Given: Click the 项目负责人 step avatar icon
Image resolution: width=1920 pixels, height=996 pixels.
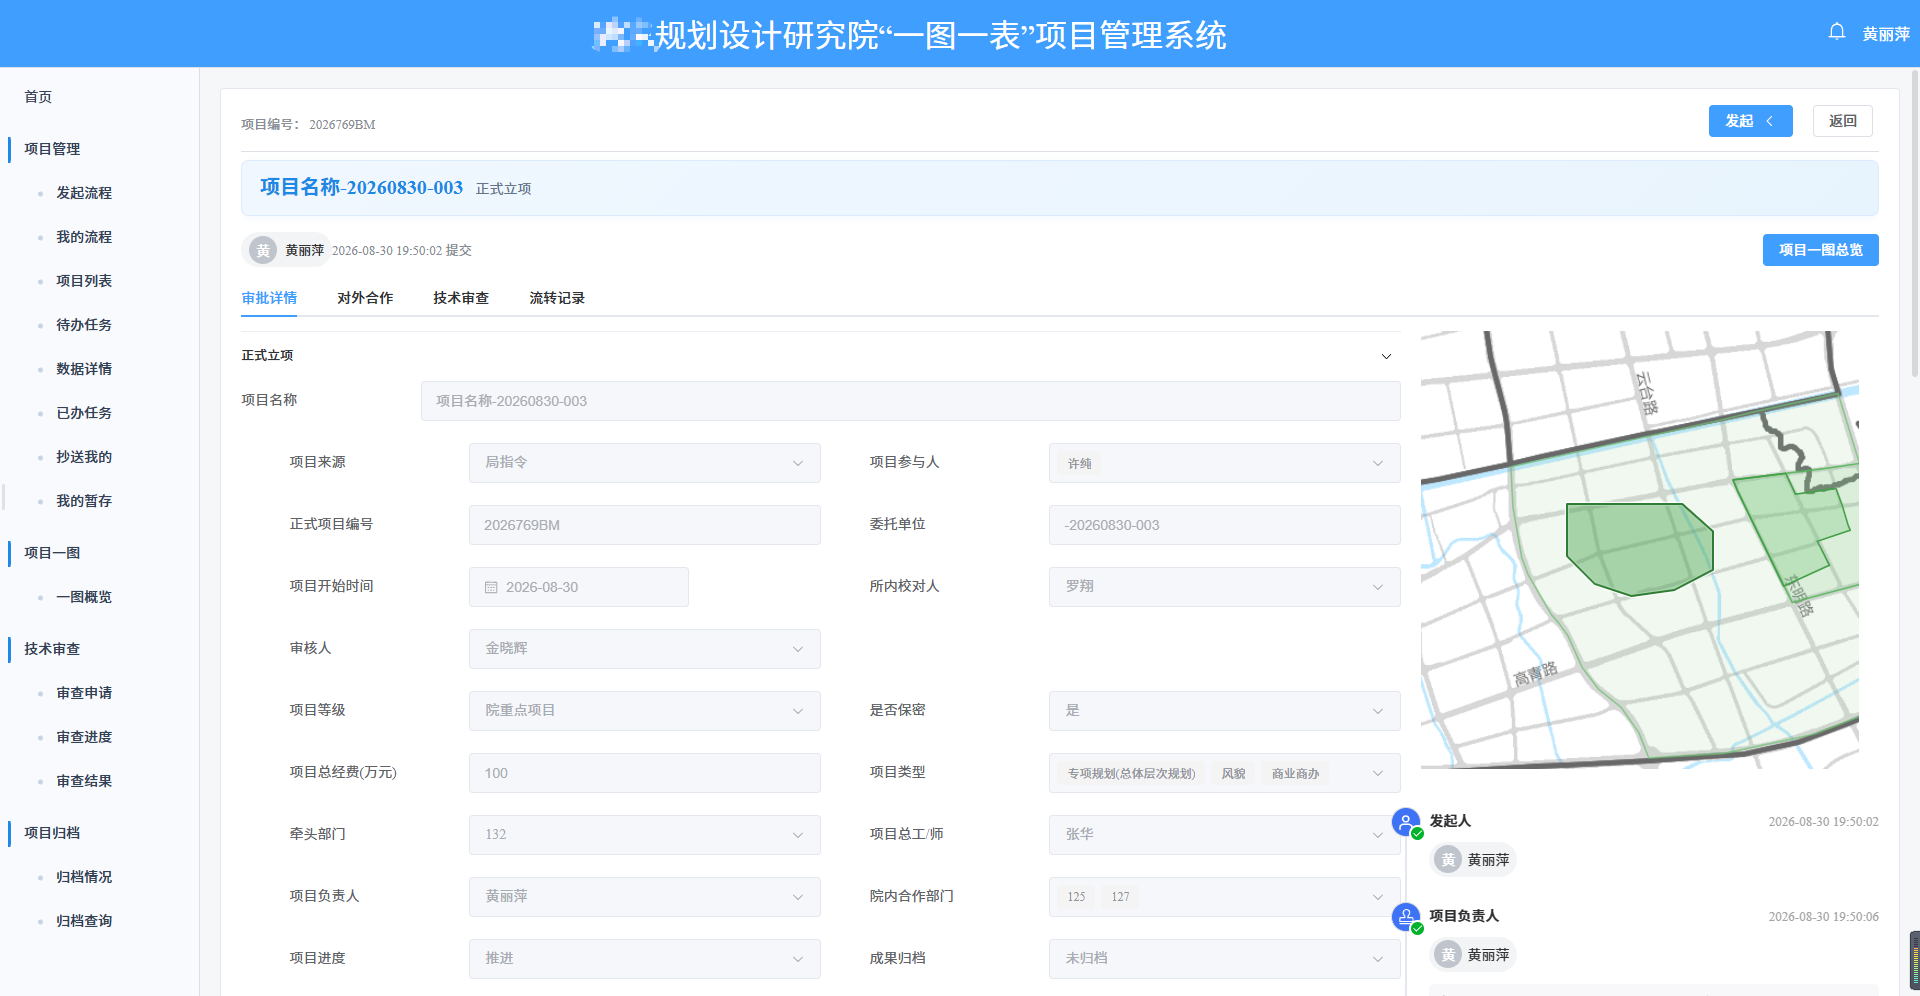Looking at the screenshot, I should [1406, 917].
